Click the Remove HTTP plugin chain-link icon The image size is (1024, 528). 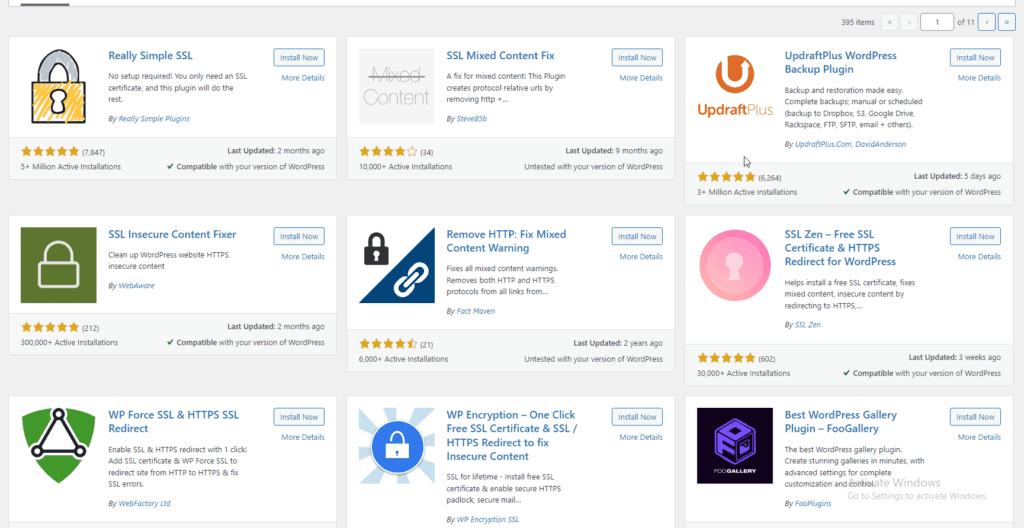[397, 265]
